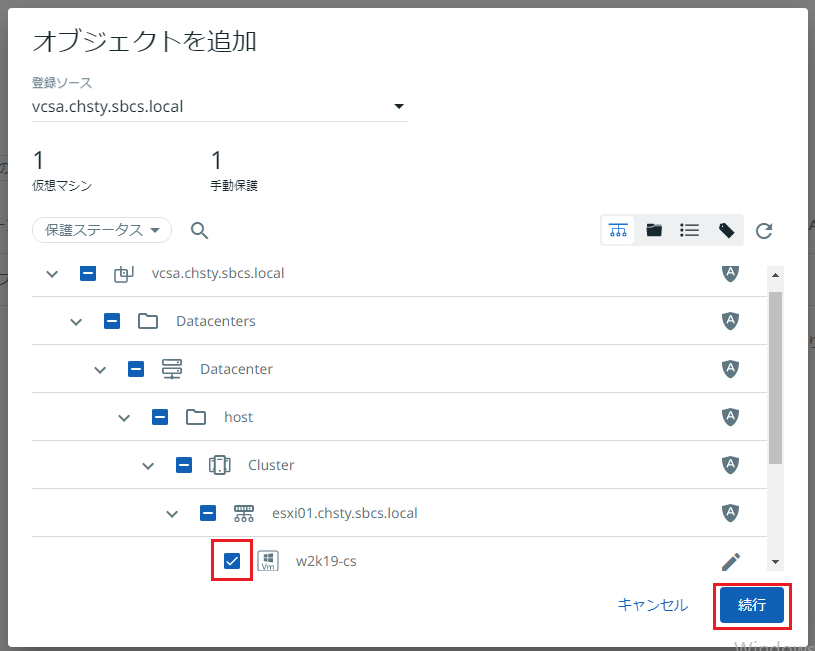Click the 仮想マシン count label
This screenshot has width=815, height=651.
pos(62,186)
